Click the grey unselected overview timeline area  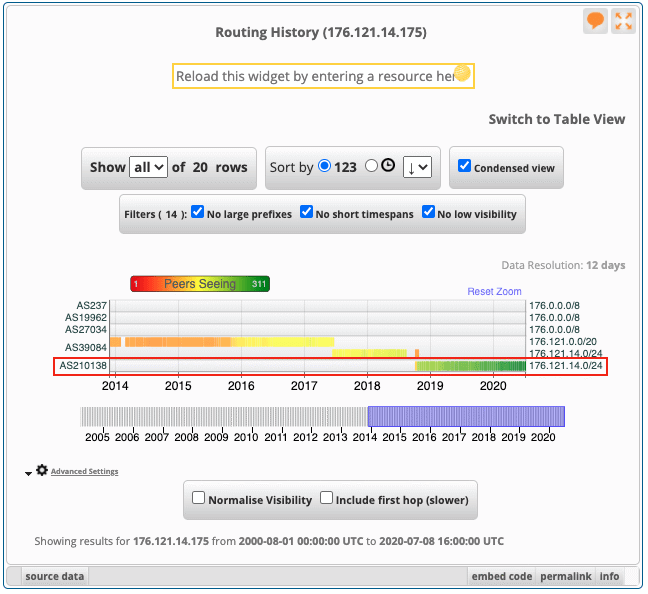tap(224, 416)
